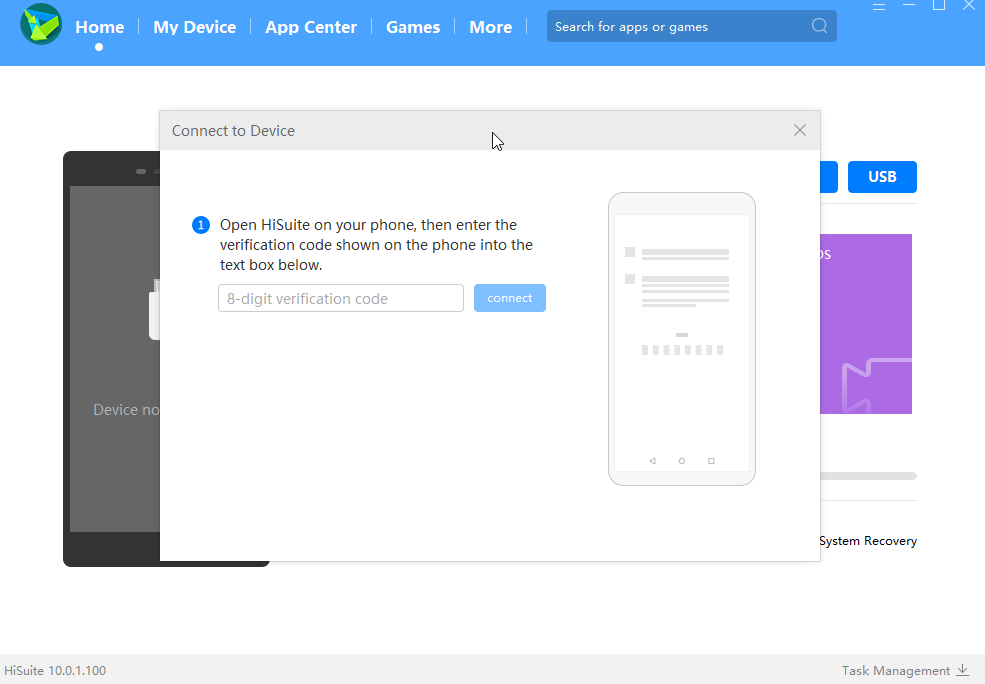Click the HiSuite logo icon

click(x=41, y=24)
